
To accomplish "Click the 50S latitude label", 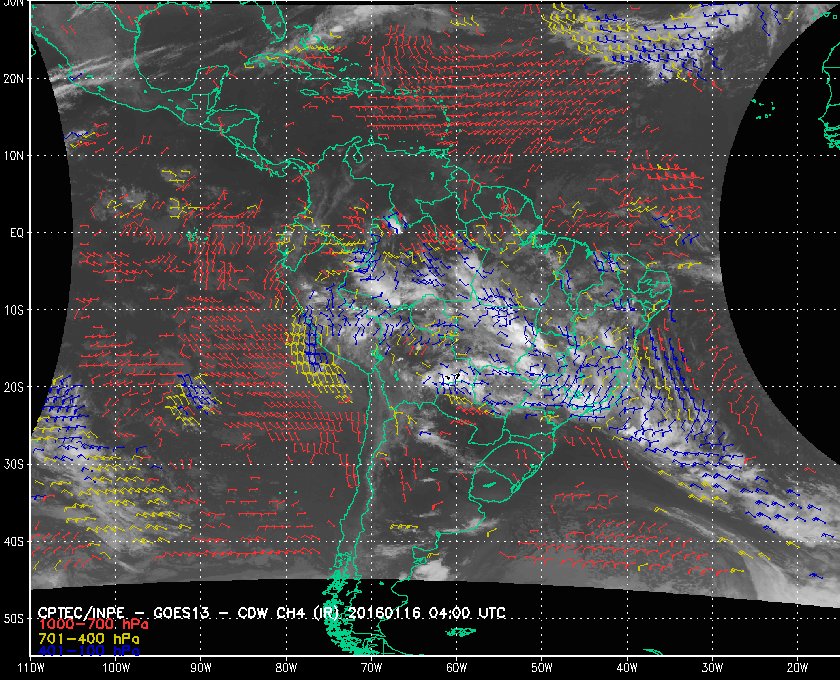I will [13, 618].
